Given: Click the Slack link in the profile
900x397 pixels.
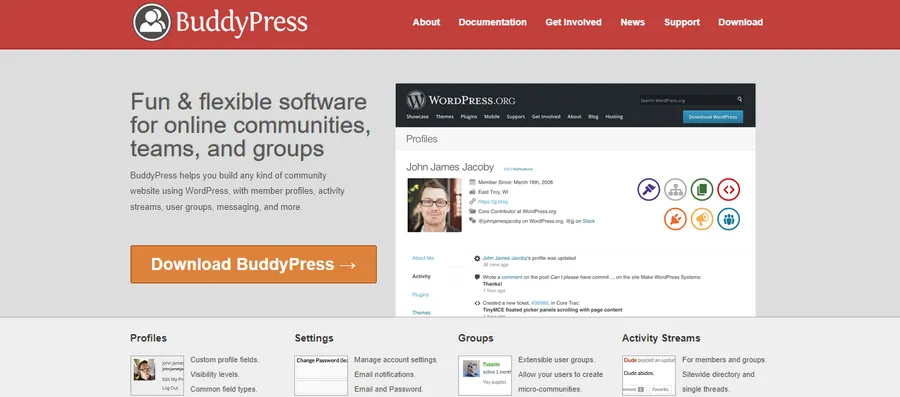Looking at the screenshot, I should point(588,221).
